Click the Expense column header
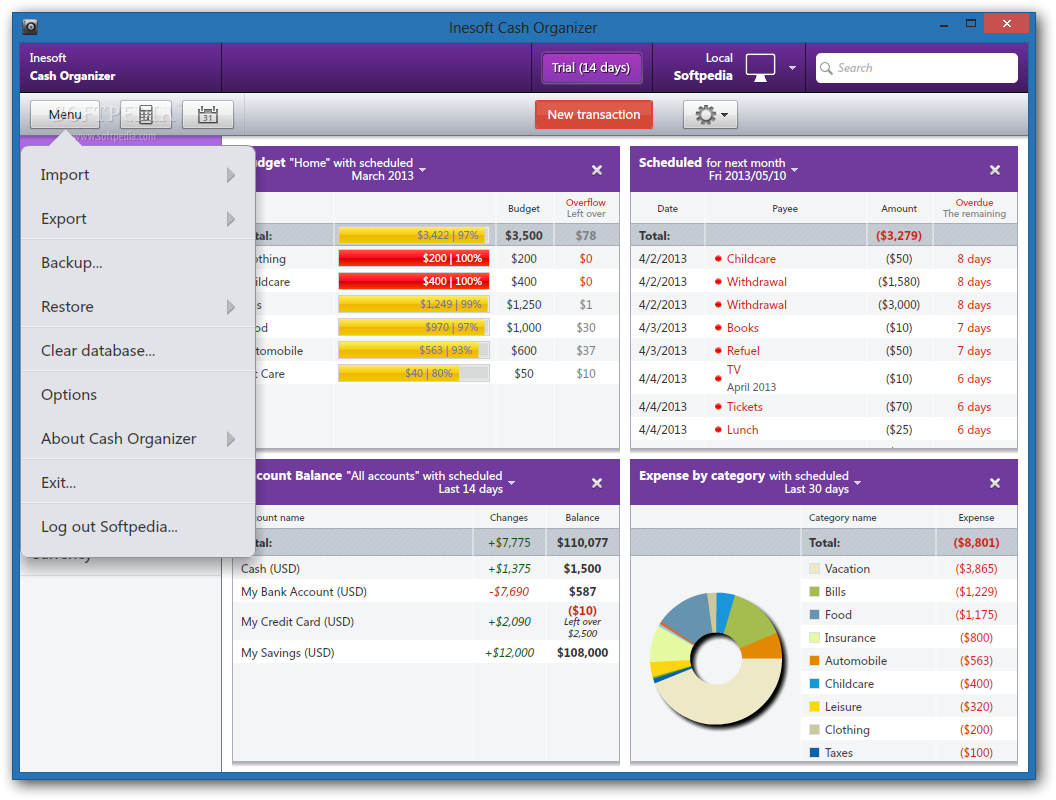The image size is (1056, 800). [976, 518]
